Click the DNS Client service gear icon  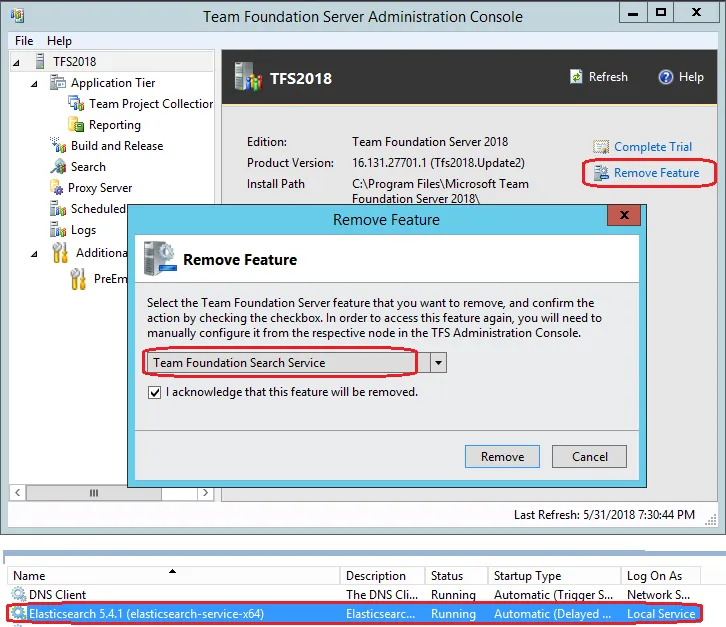19,594
